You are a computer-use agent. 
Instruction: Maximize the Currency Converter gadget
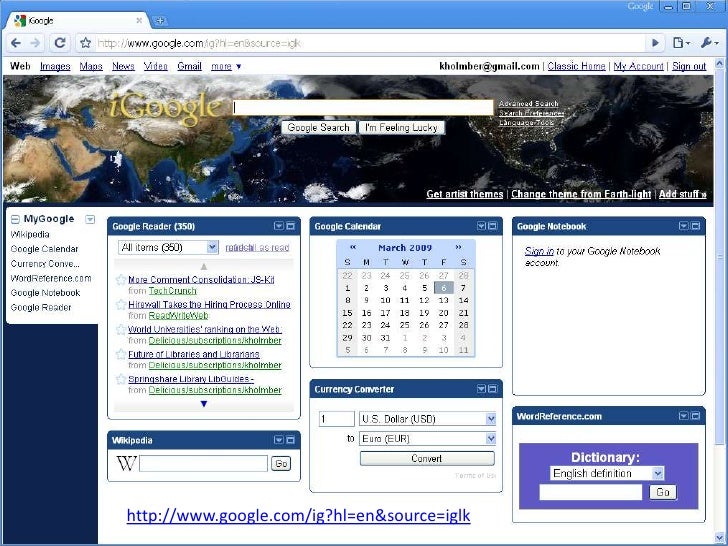pos(493,389)
